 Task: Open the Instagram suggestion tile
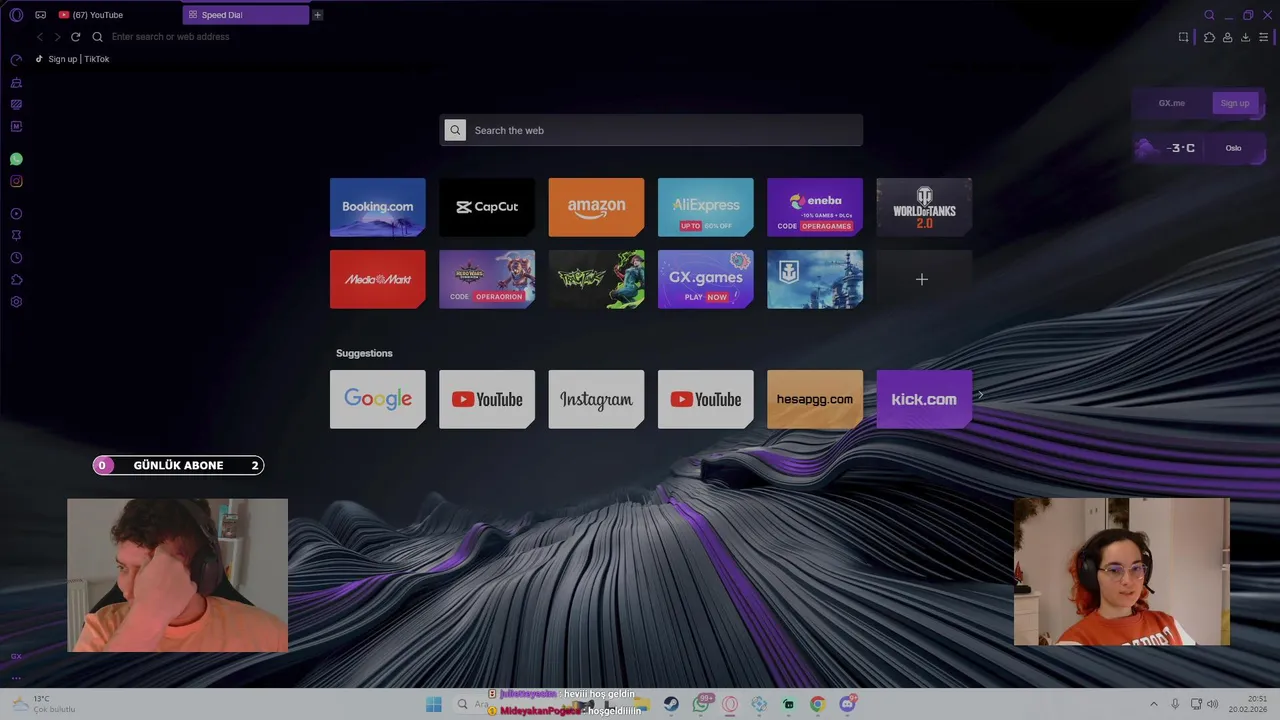pos(596,399)
